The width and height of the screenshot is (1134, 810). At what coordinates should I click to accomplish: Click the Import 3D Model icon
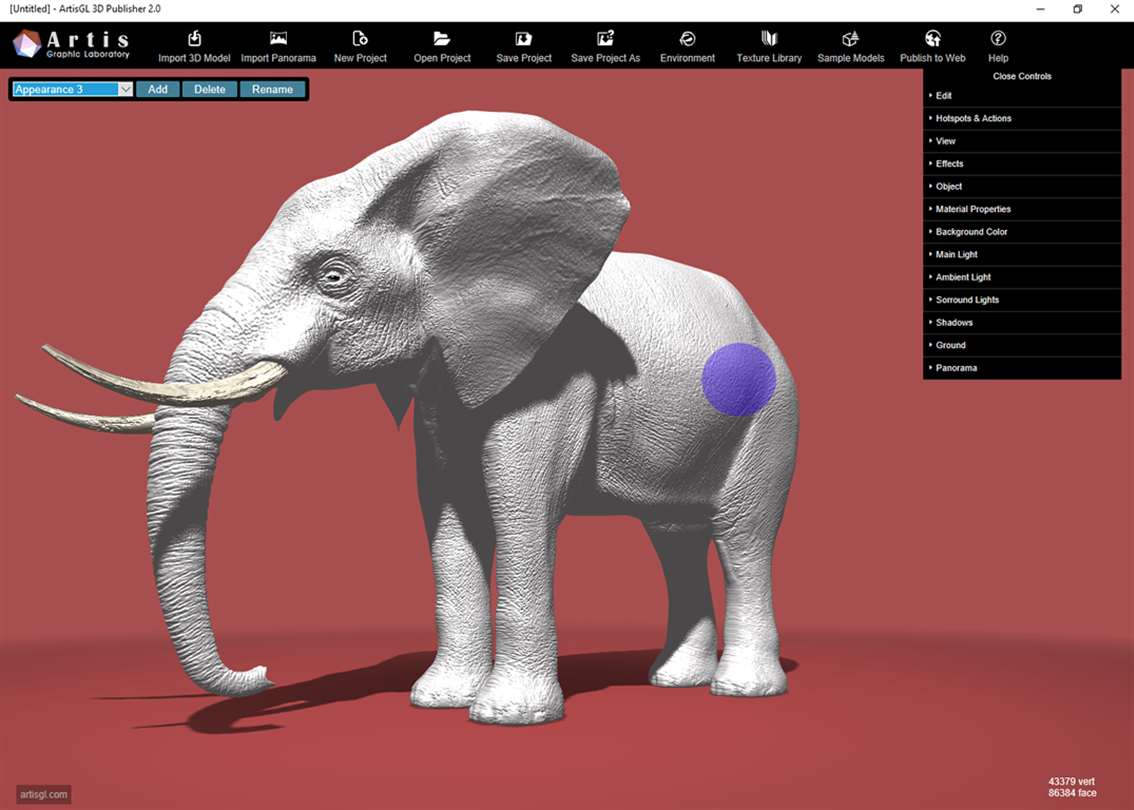[x=194, y=38]
